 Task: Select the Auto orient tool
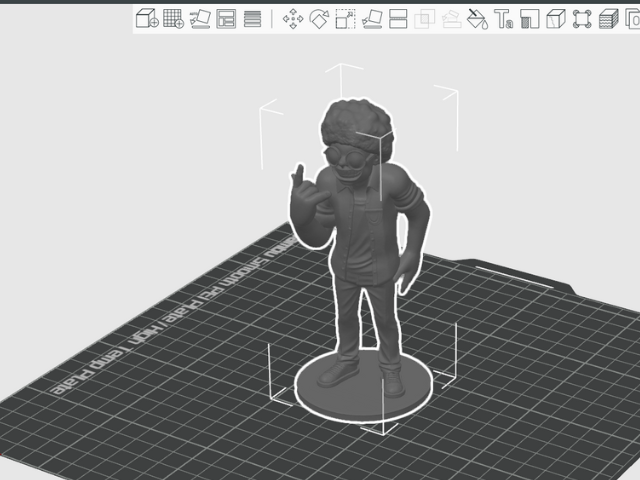(199, 18)
